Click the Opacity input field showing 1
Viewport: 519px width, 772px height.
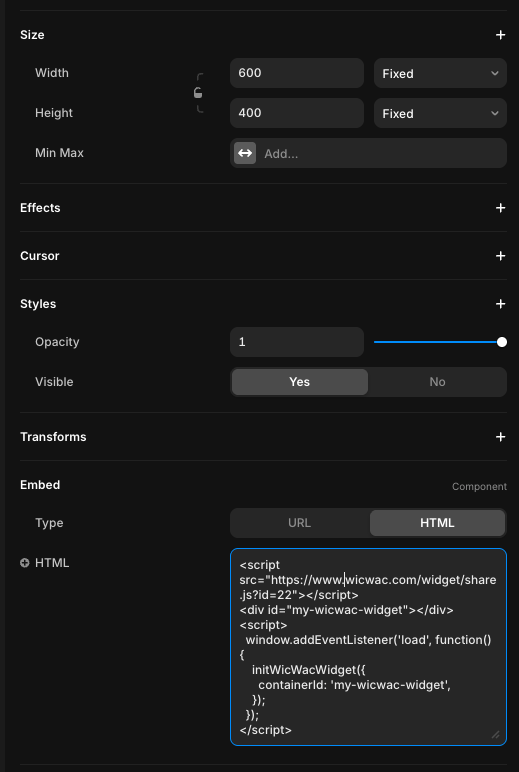pyautogui.click(x=297, y=342)
